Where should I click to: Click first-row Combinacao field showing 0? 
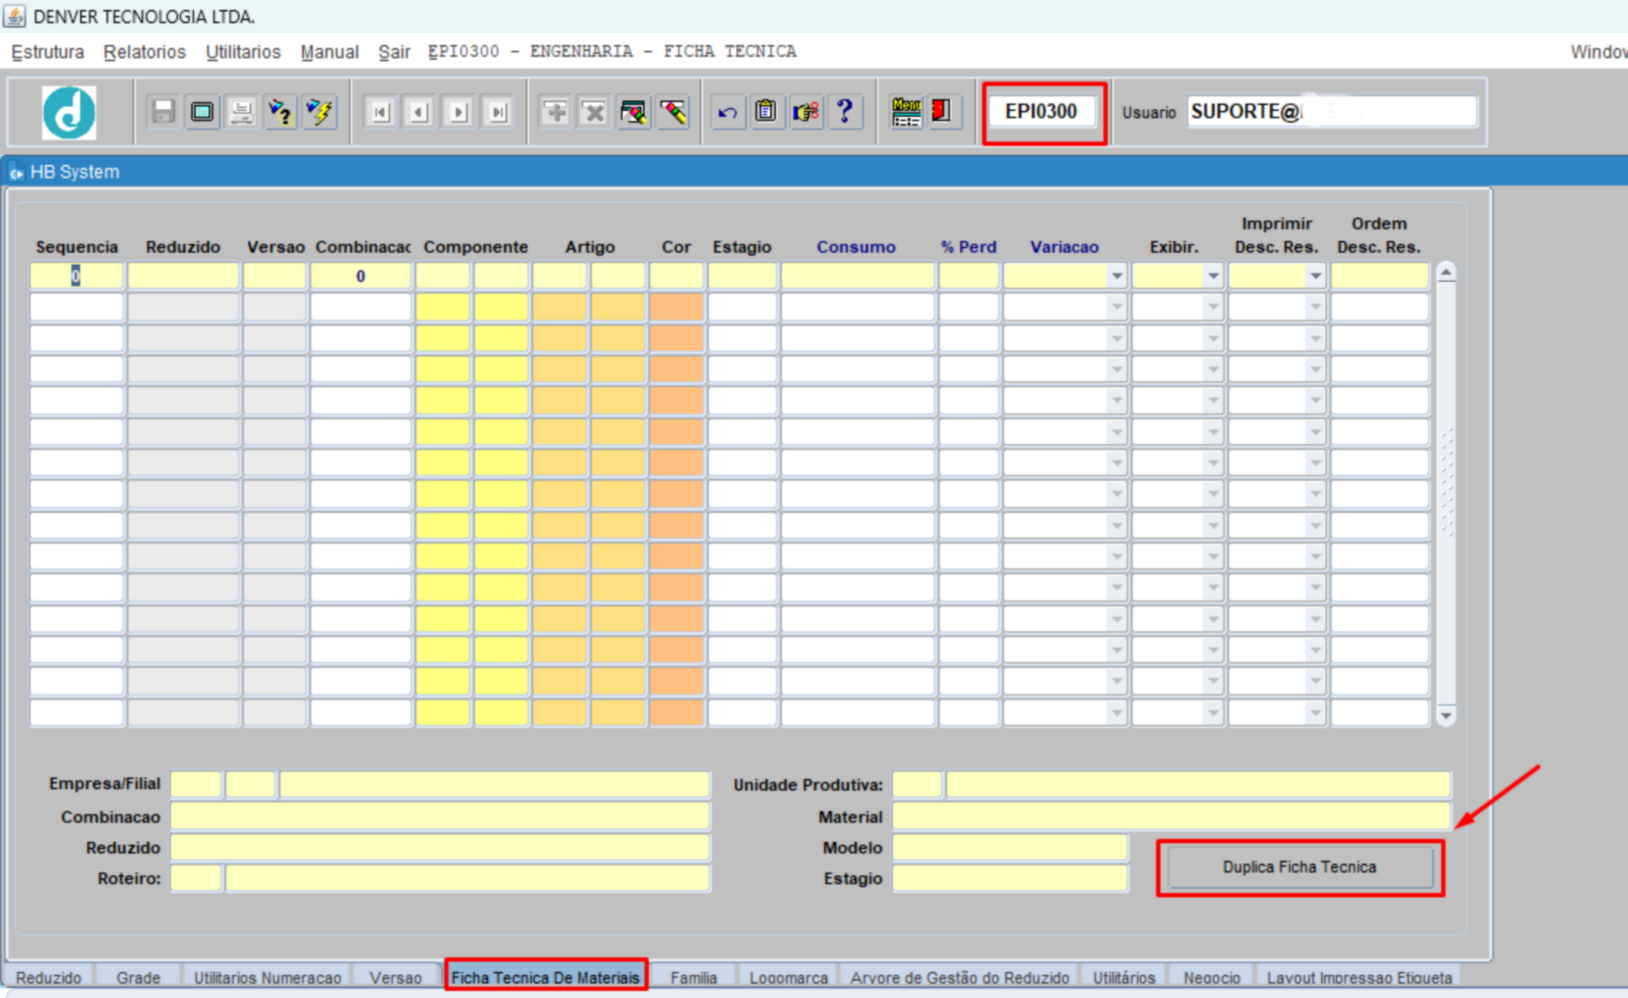(x=361, y=276)
